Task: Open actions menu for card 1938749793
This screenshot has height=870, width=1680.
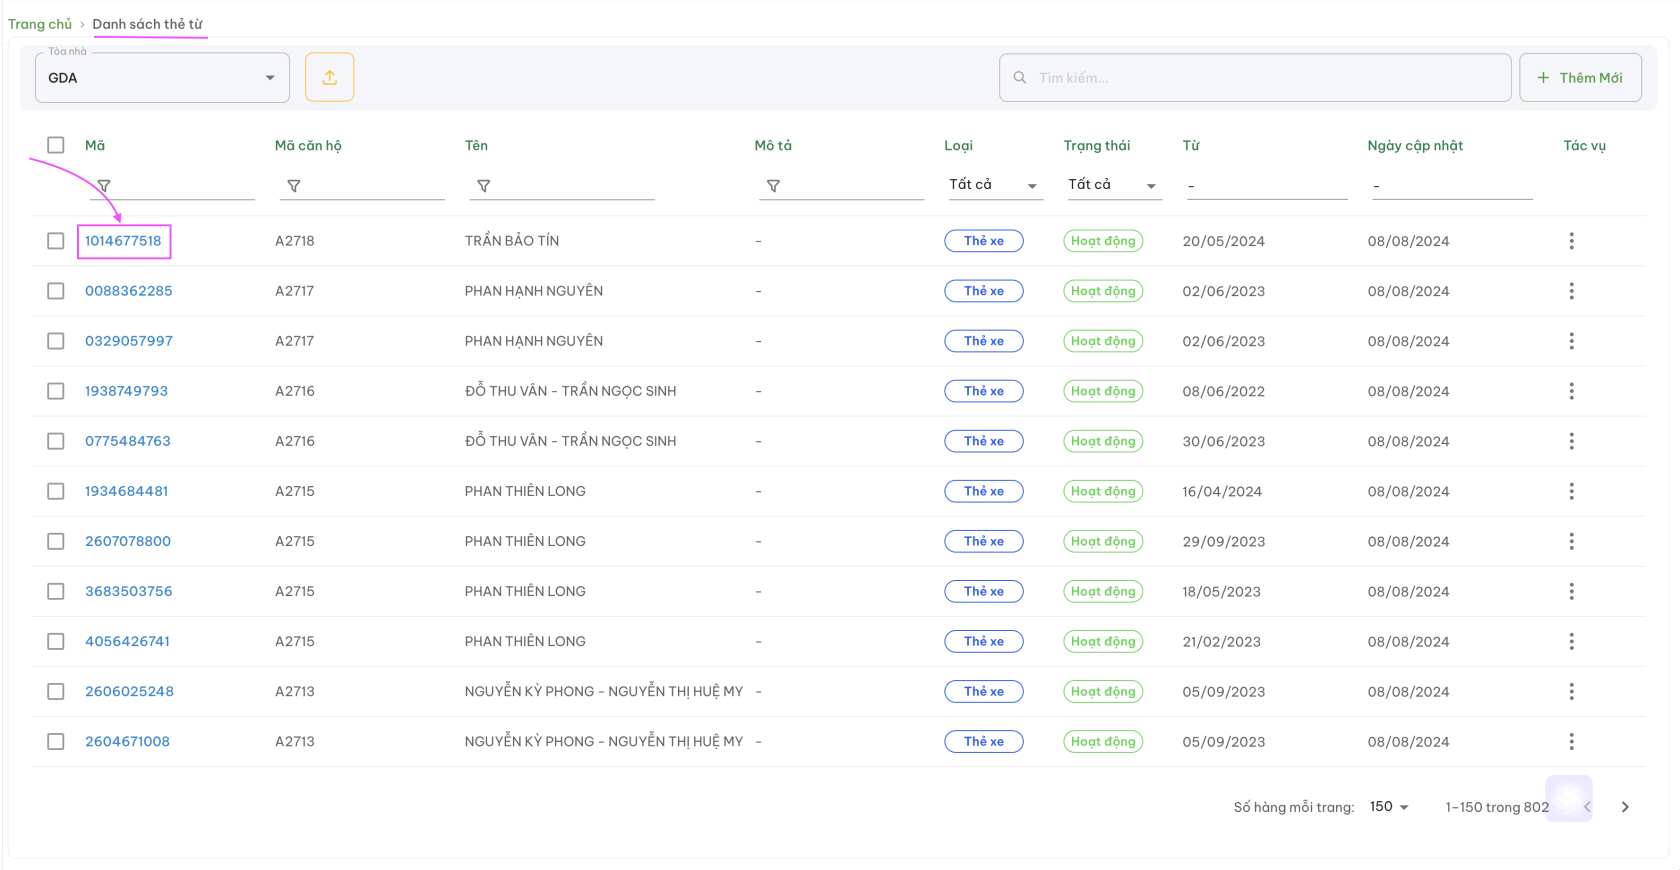Action: (1571, 391)
